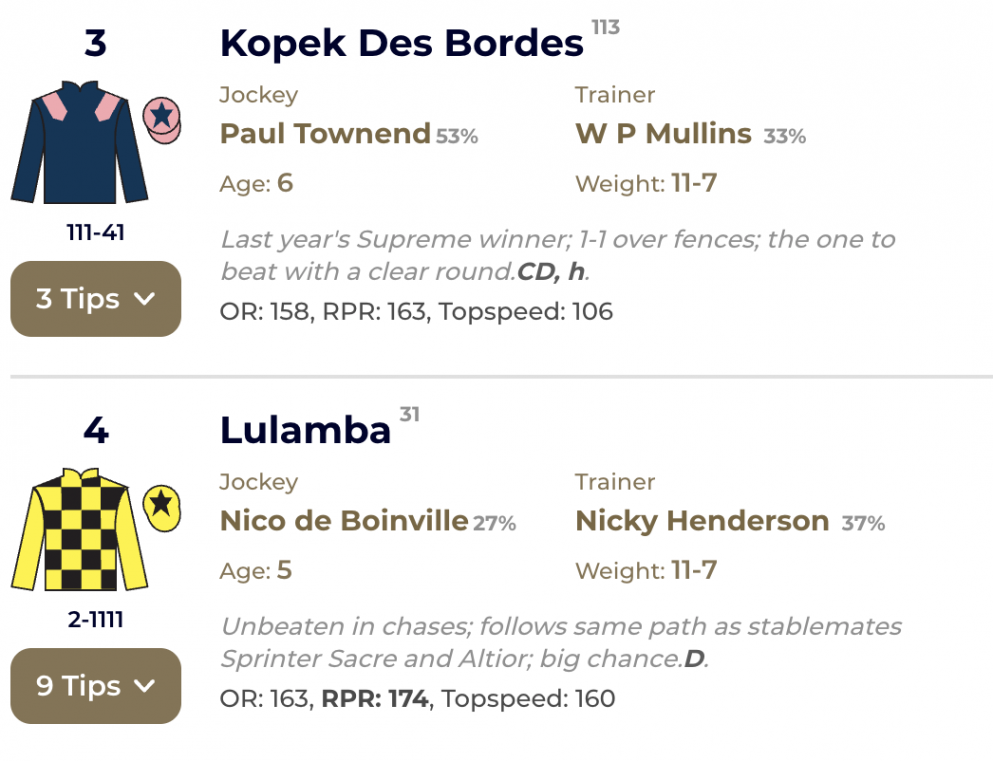Click Lulamba yellow and black checked silks
993x761 pixels.
(80, 529)
